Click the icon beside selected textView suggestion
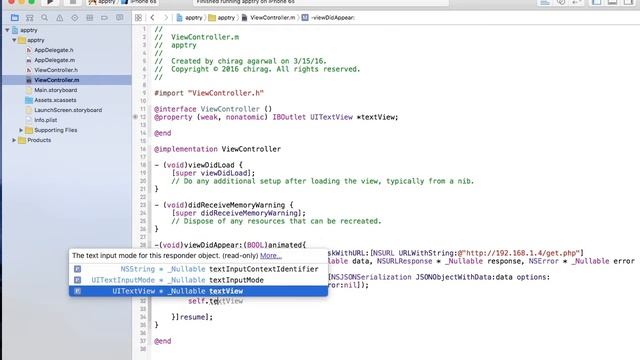The image size is (640, 360). tap(78, 291)
